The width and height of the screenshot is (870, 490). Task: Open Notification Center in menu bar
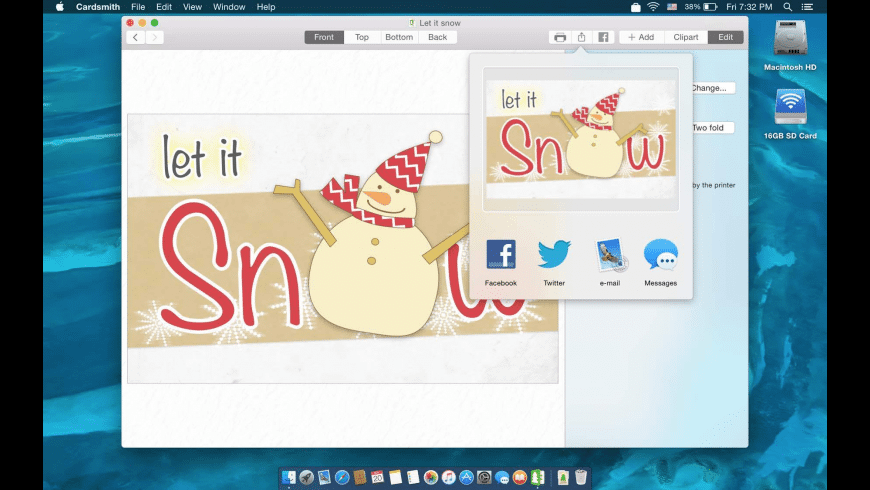pyautogui.click(x=807, y=7)
